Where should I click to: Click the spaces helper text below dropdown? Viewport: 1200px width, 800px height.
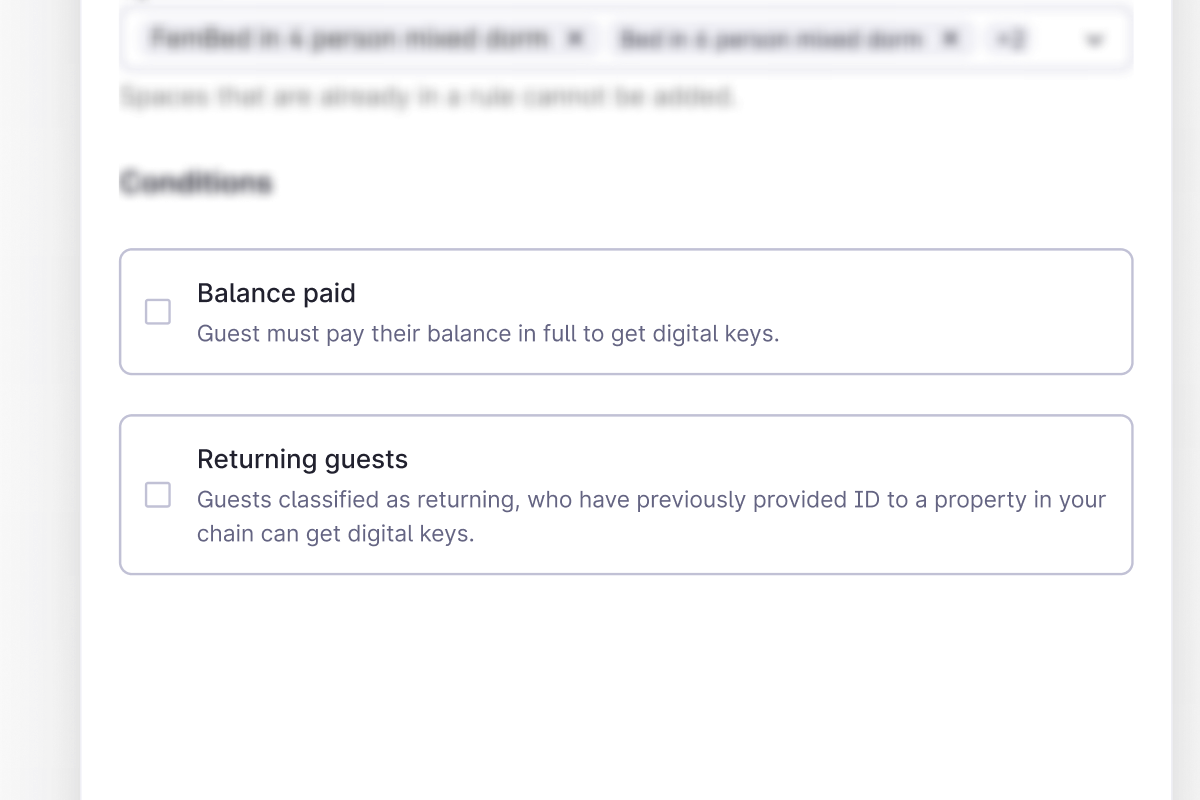tap(427, 97)
